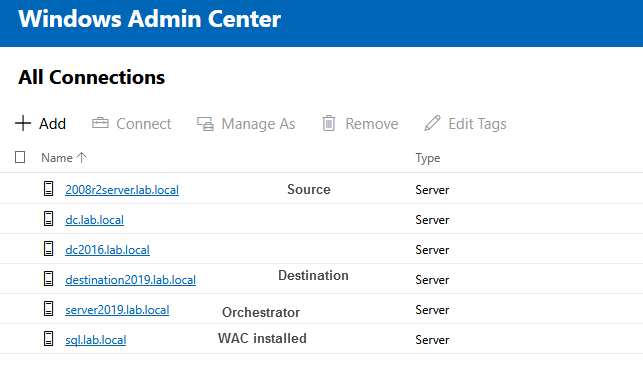Open the dc.lab.local connection link
This screenshot has height=387, width=643.
[x=94, y=220]
